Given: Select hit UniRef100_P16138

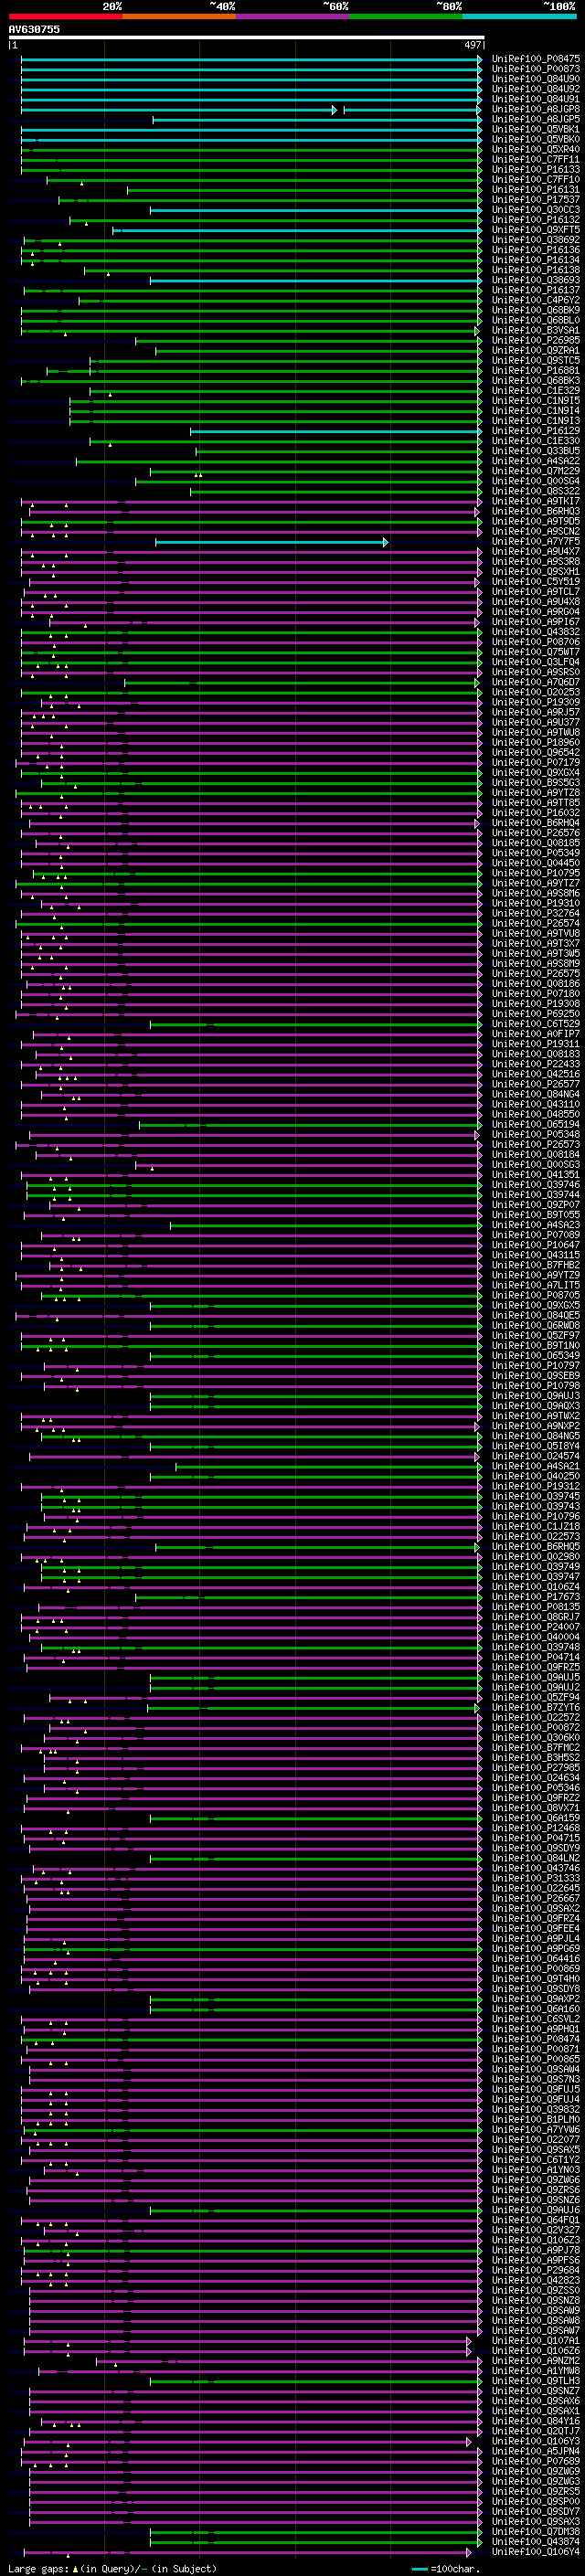Looking at the screenshot, I should [536, 270].
